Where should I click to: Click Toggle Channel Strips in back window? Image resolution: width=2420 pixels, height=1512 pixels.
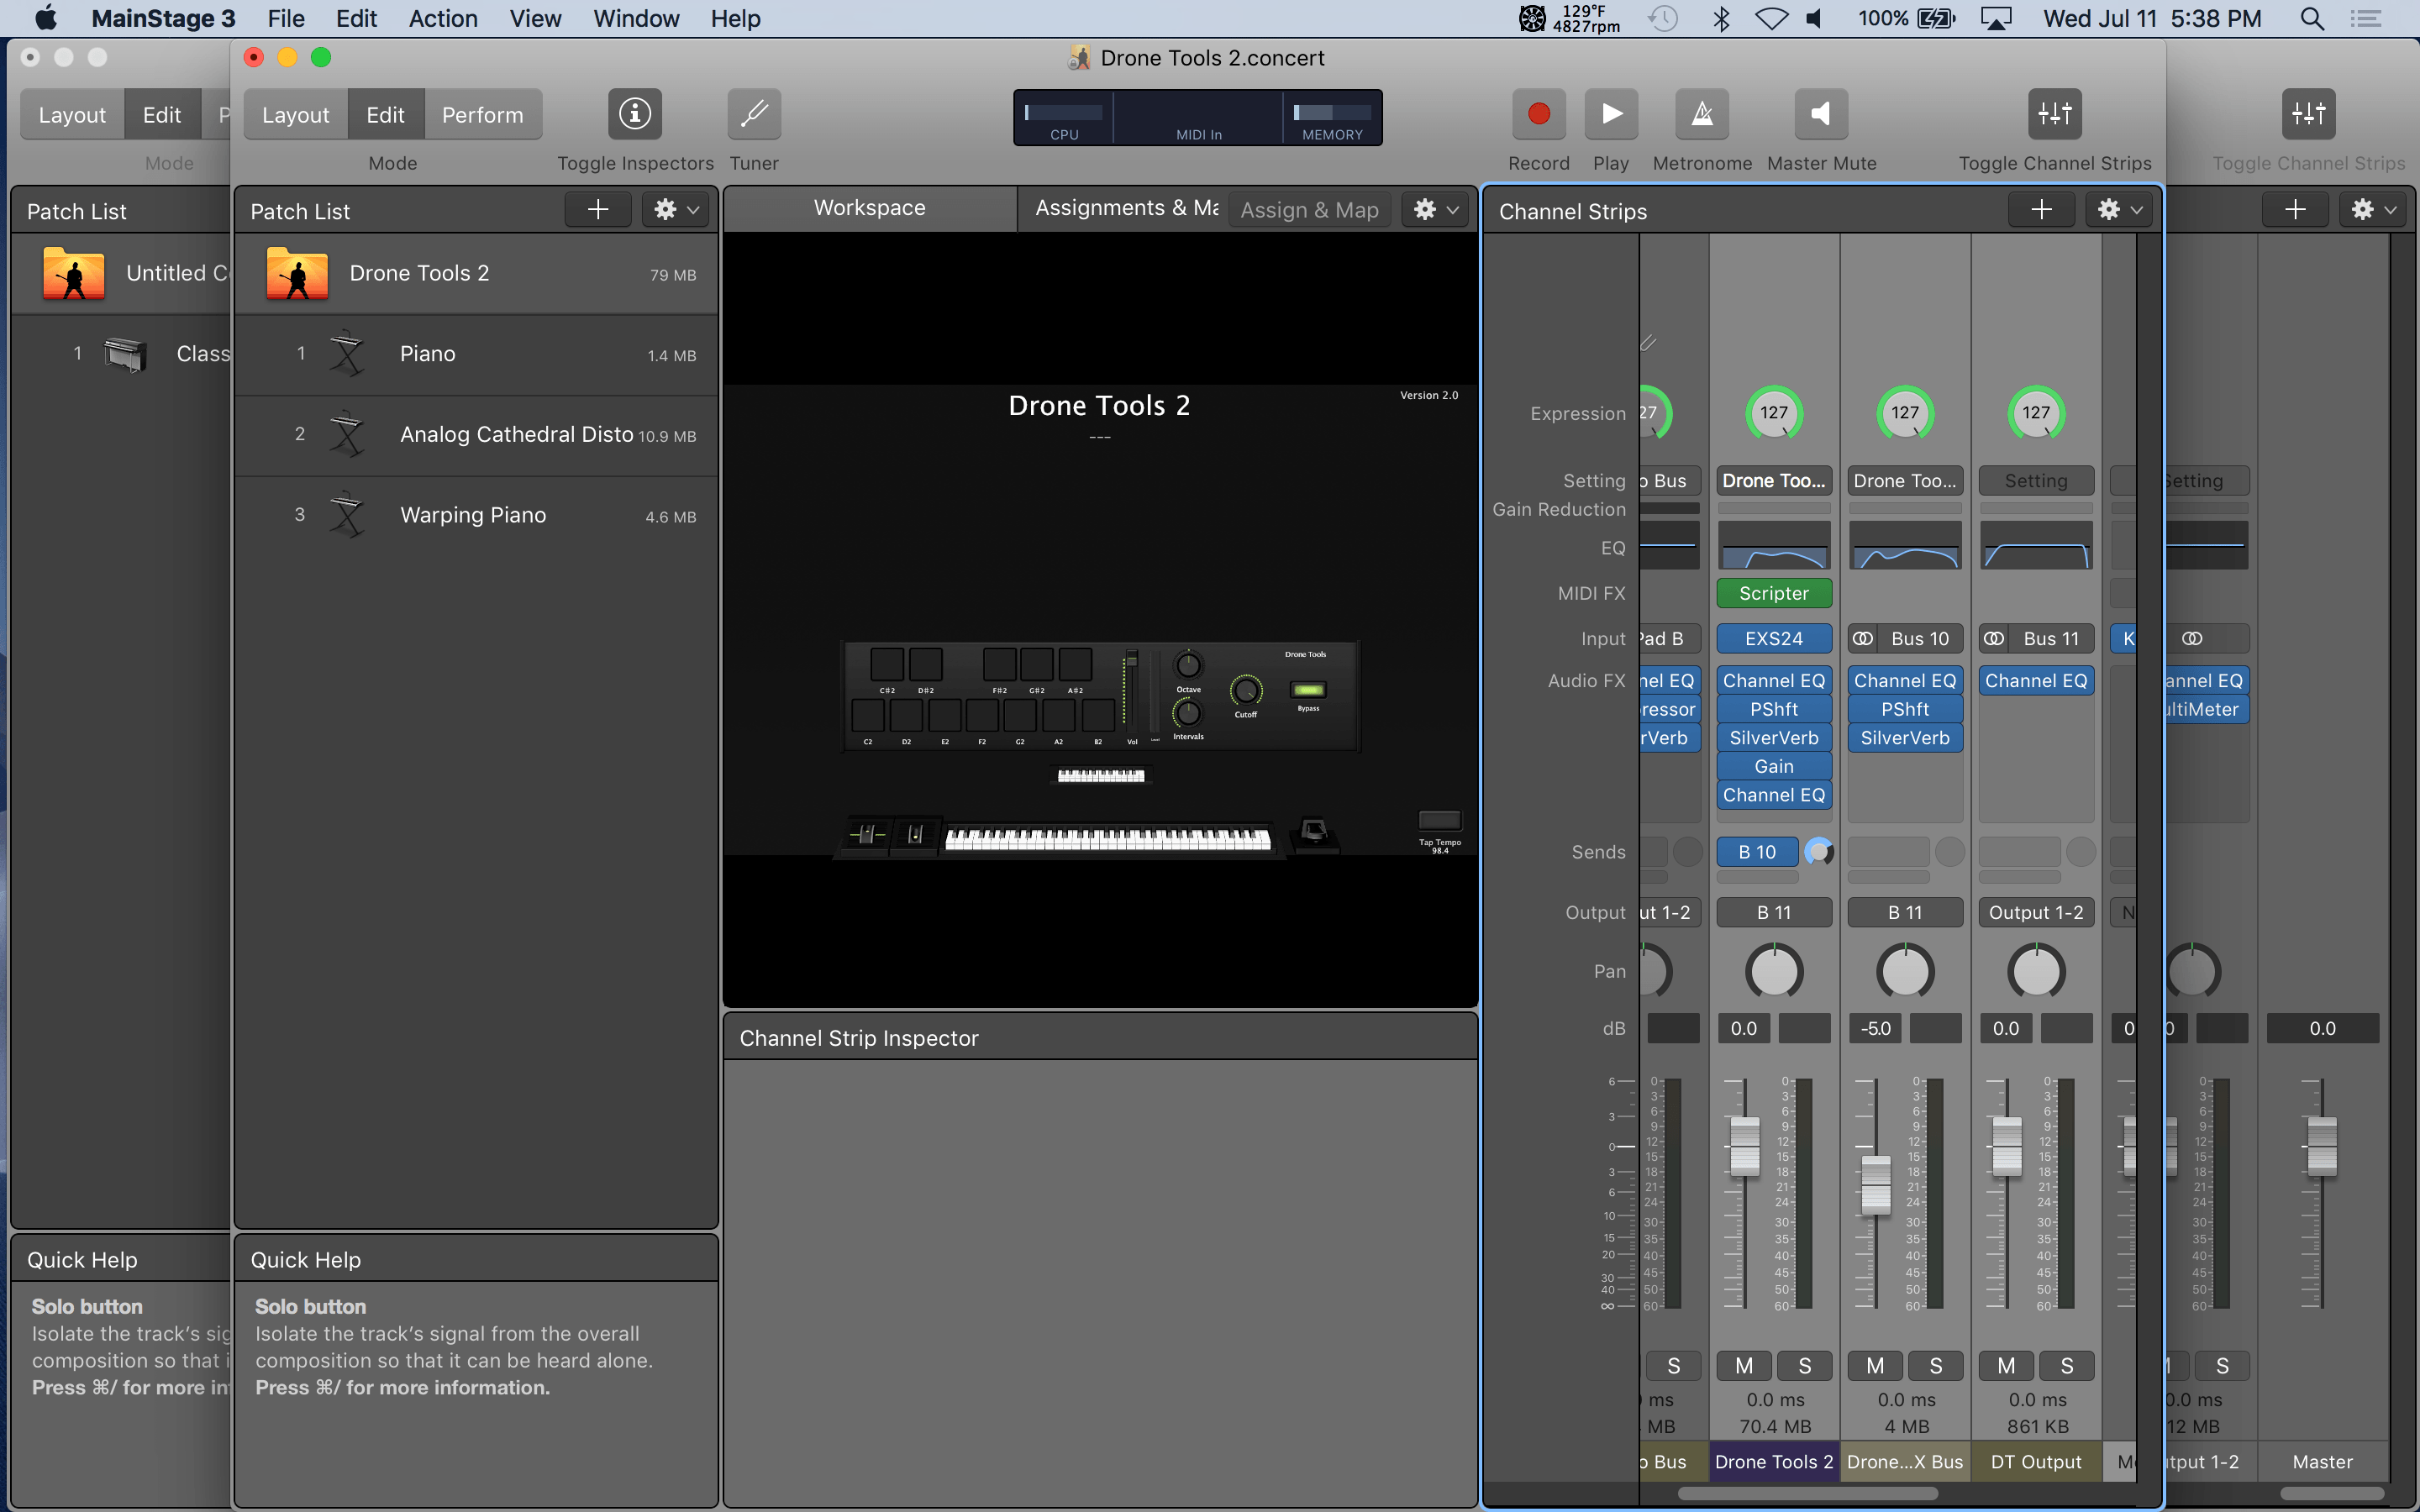tap(2308, 114)
